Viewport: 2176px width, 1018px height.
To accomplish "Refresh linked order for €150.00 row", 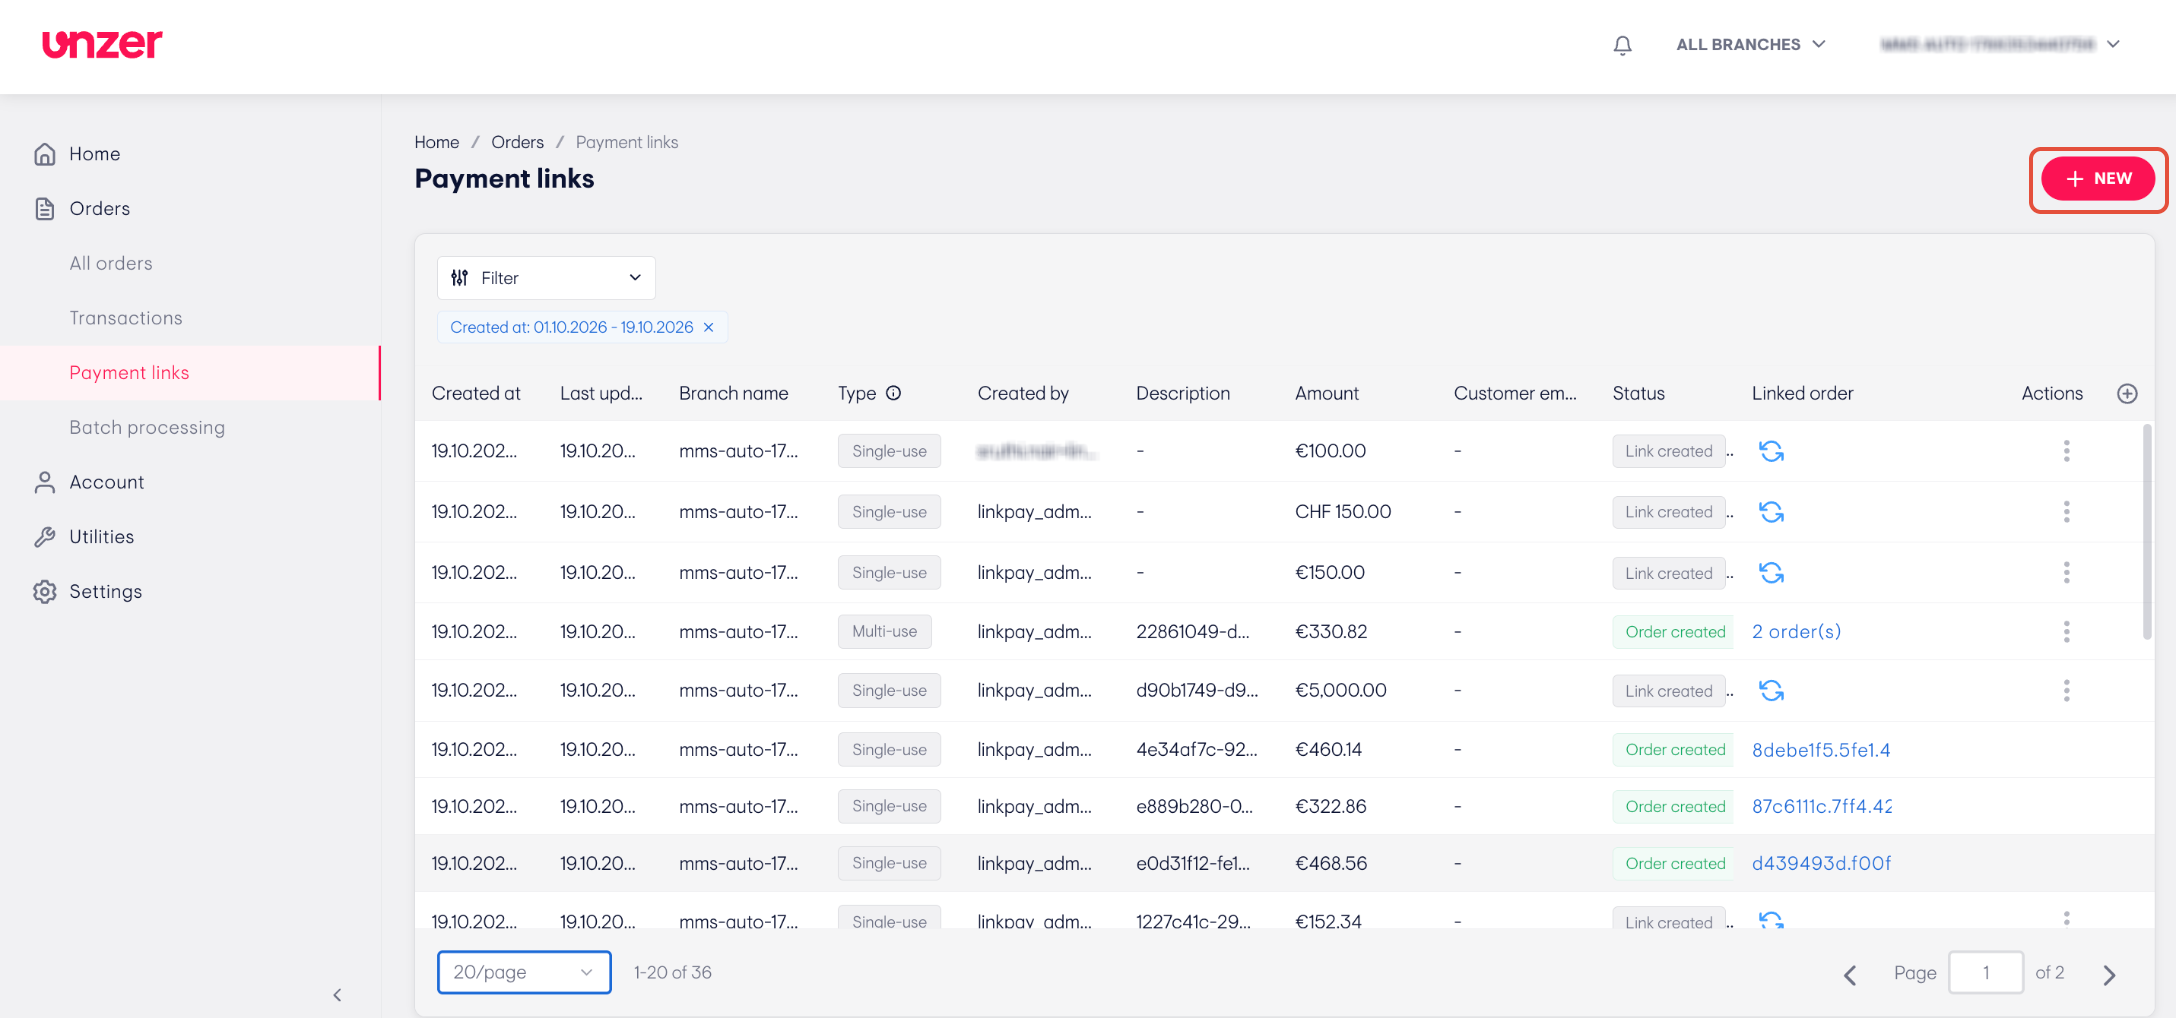I will 1771,573.
